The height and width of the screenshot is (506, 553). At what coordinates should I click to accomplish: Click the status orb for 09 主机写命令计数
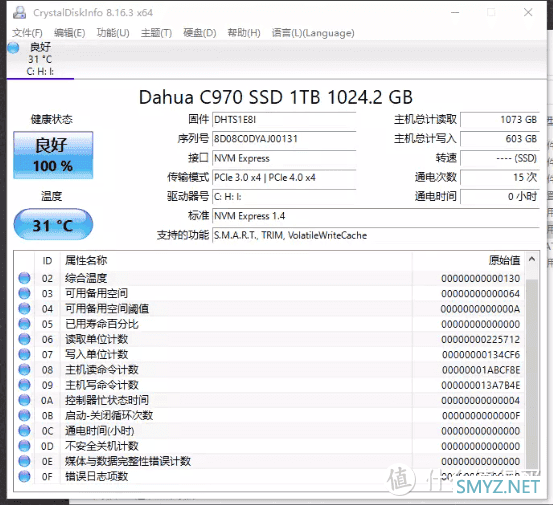[x=24, y=385]
